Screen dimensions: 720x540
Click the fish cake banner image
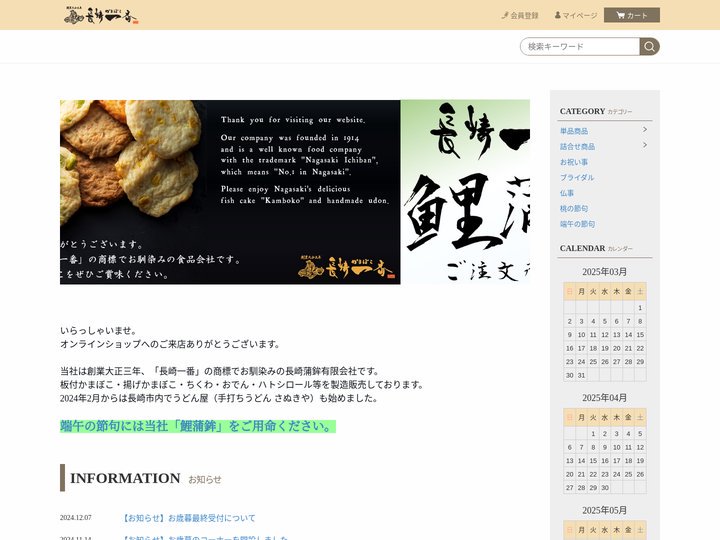[x=230, y=192]
